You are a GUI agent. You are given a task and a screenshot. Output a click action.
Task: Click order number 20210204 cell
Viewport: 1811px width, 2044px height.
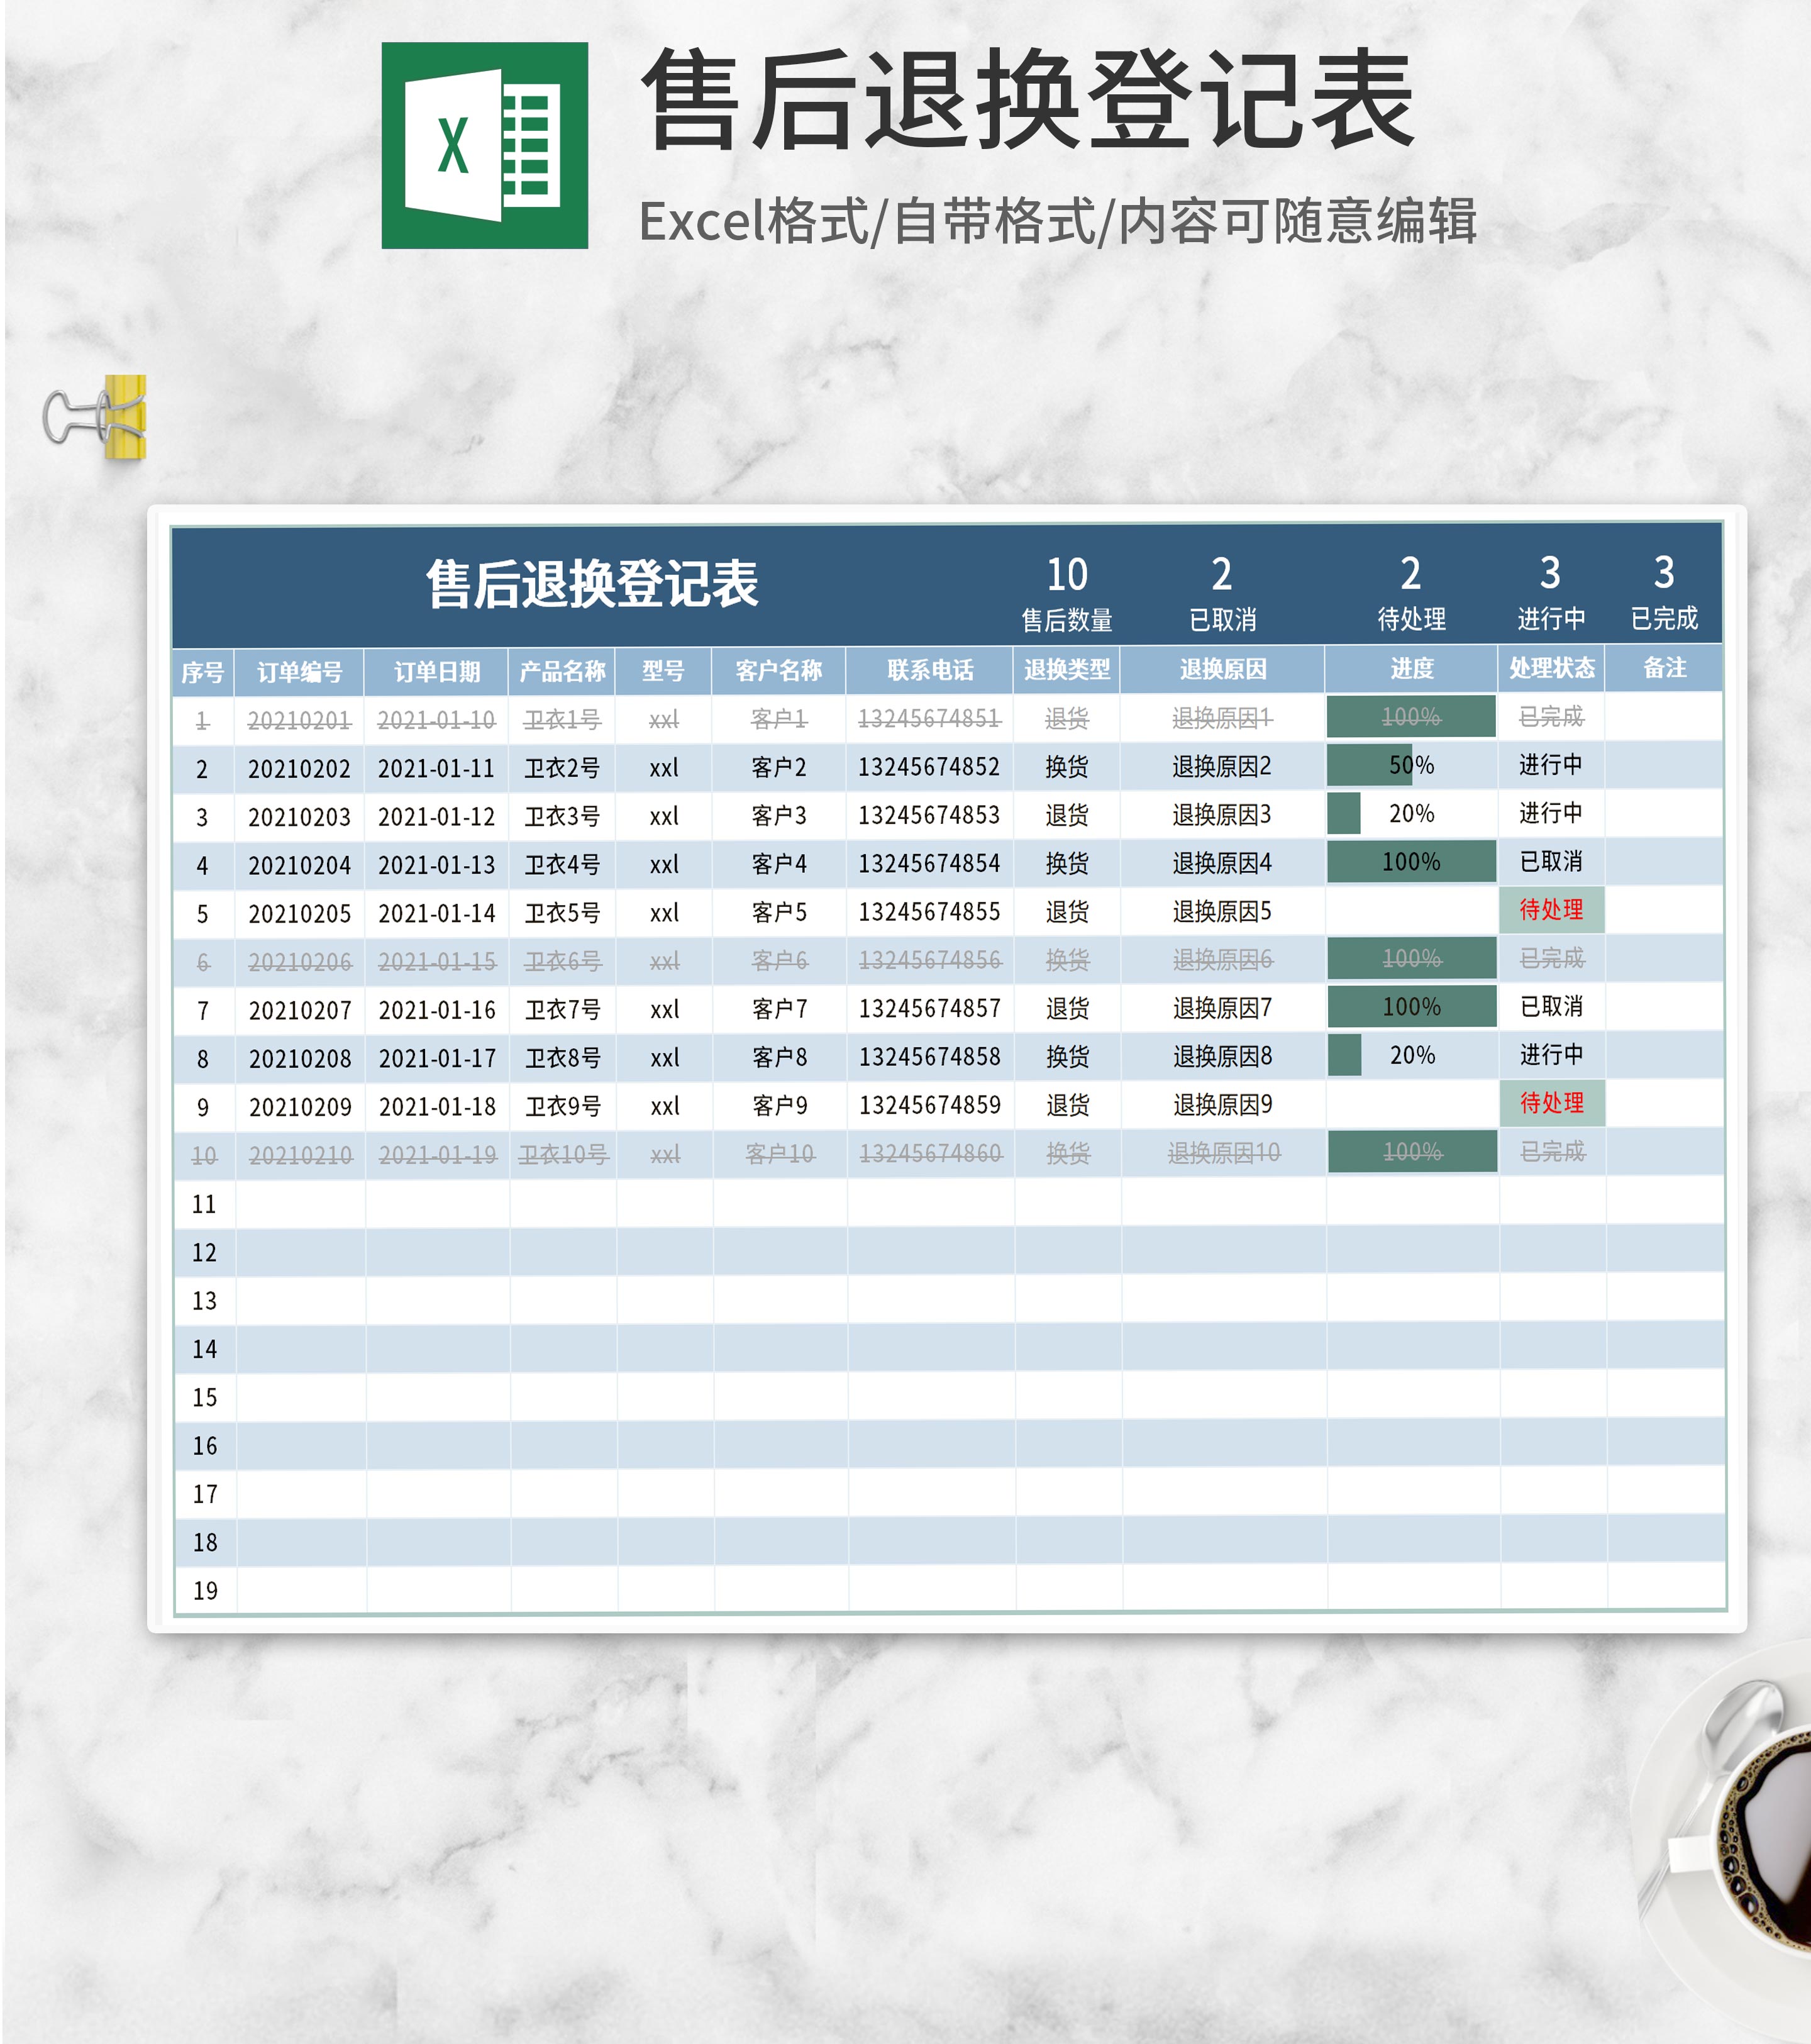[x=299, y=865]
